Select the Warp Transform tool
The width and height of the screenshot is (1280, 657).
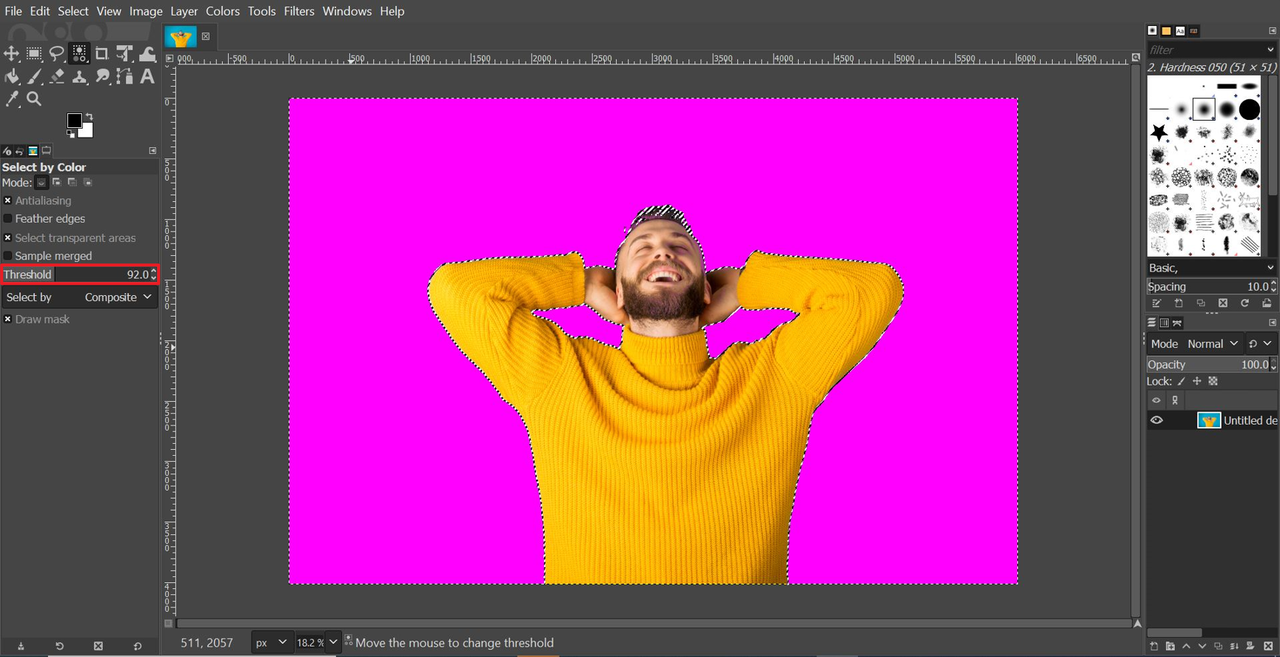click(147, 53)
